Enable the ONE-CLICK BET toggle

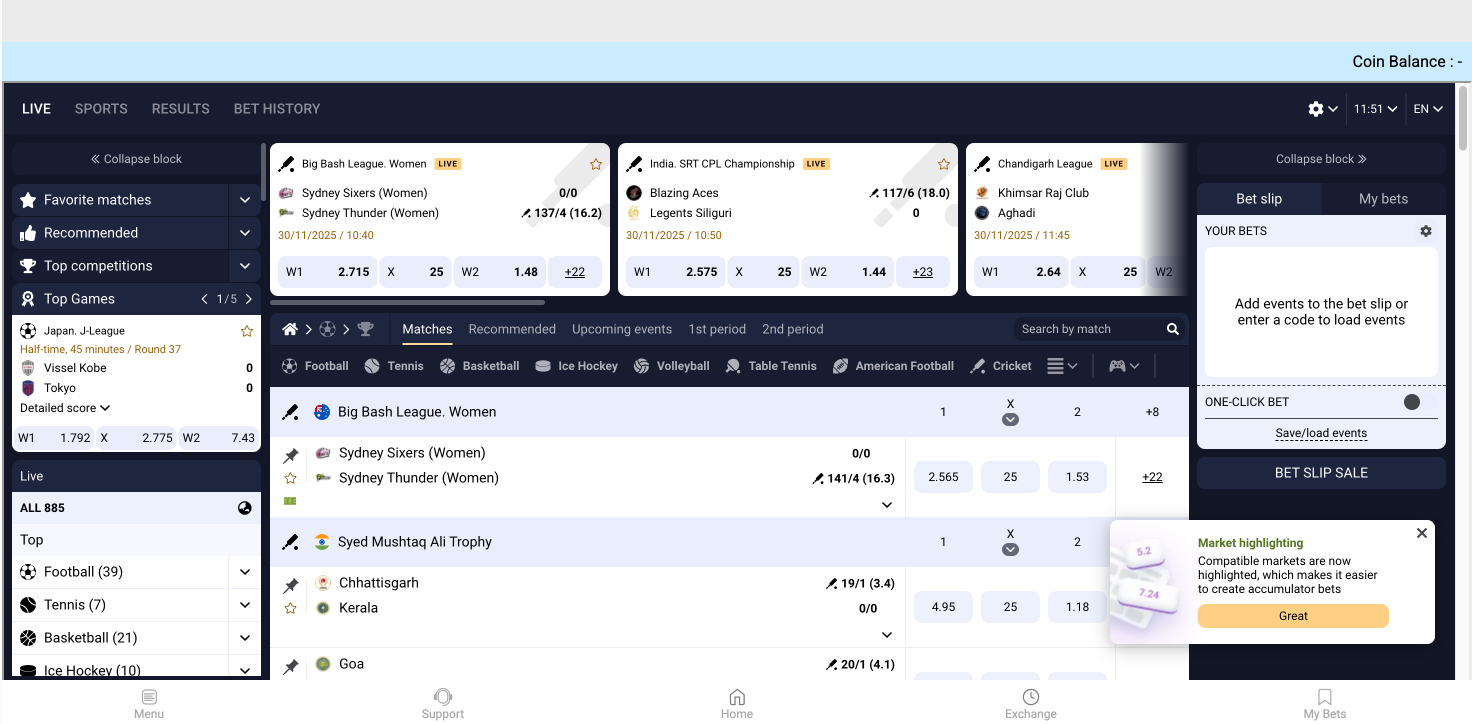tap(1413, 401)
